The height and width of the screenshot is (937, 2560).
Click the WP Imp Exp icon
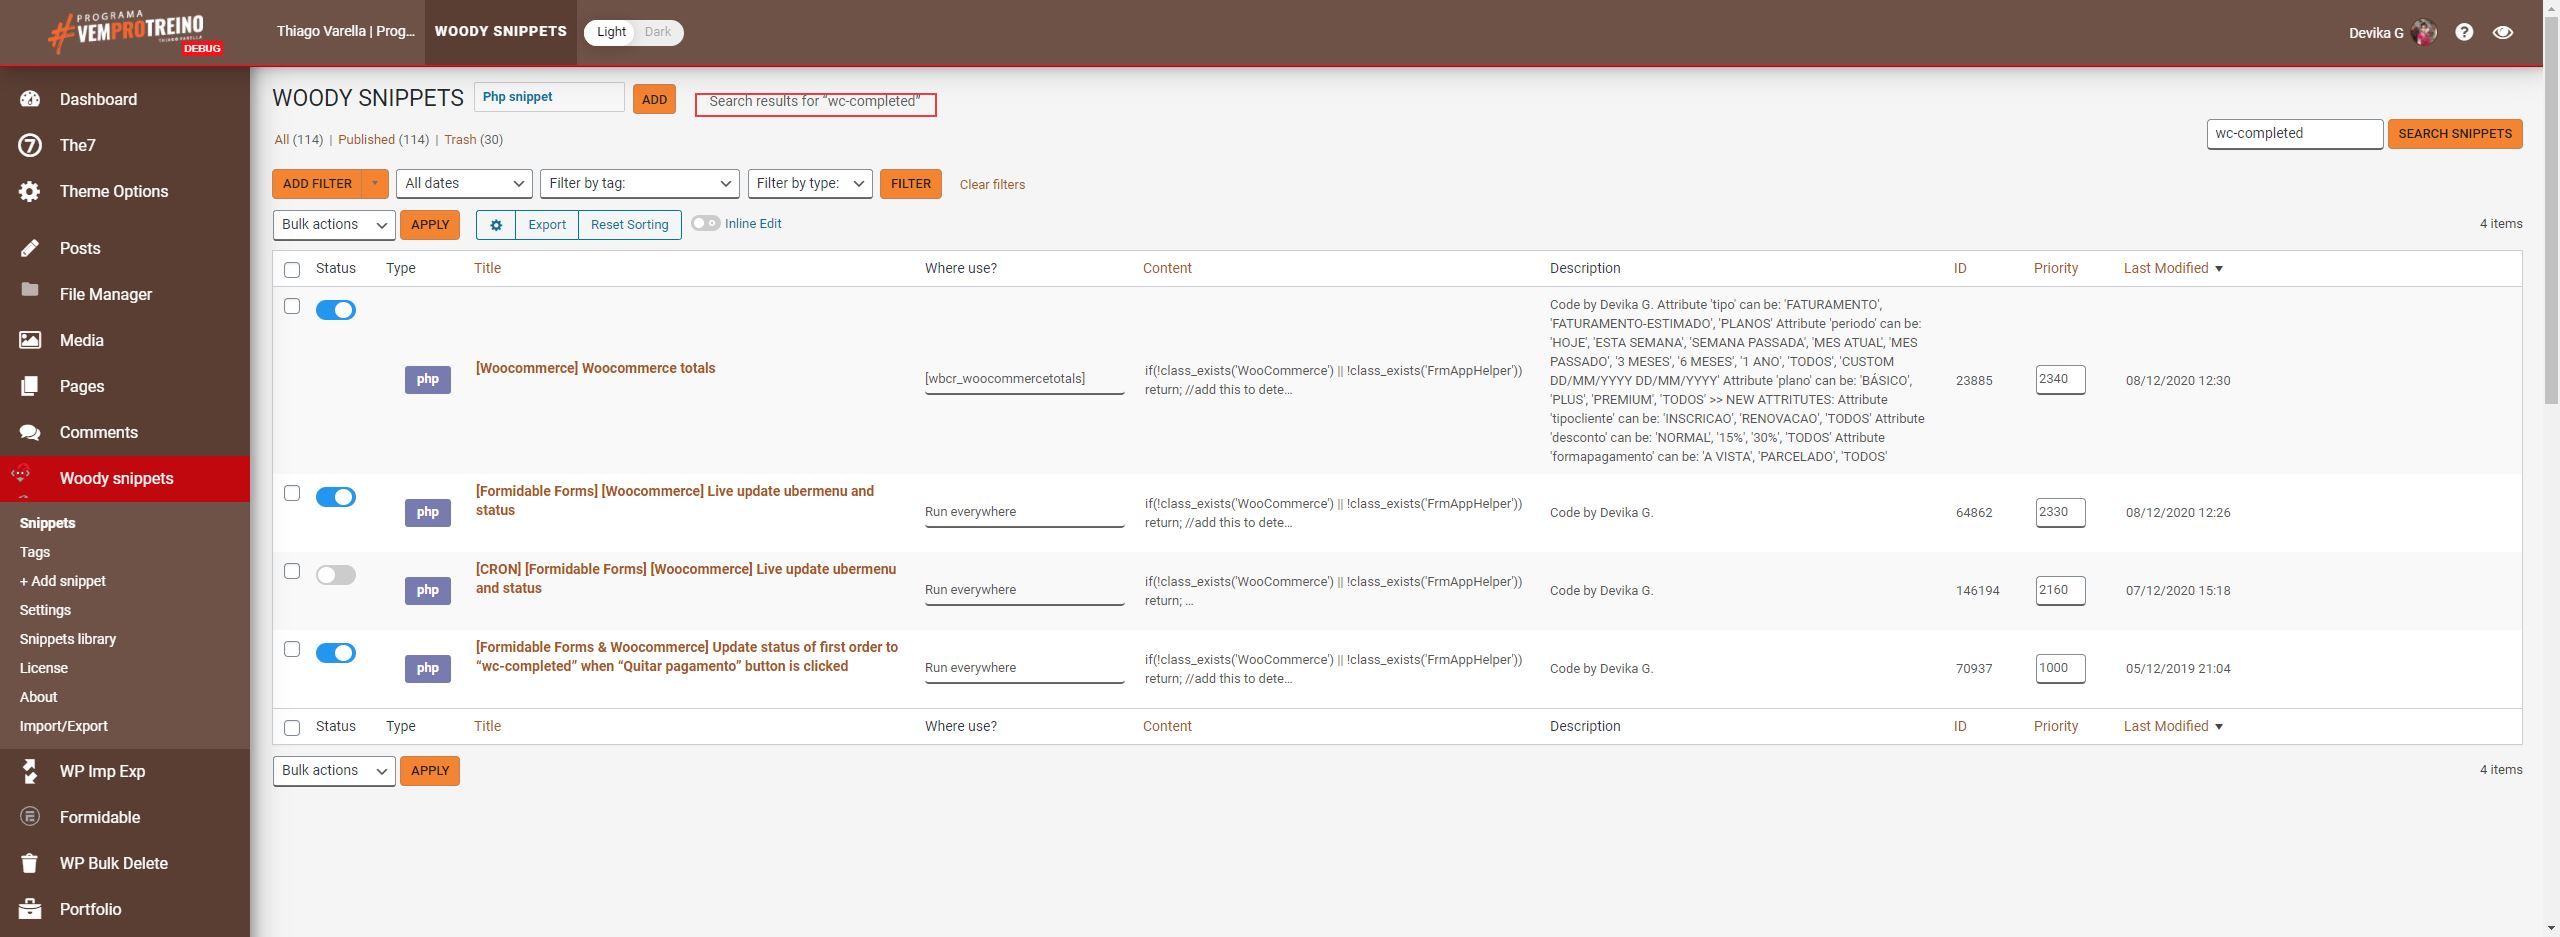pyautogui.click(x=30, y=771)
